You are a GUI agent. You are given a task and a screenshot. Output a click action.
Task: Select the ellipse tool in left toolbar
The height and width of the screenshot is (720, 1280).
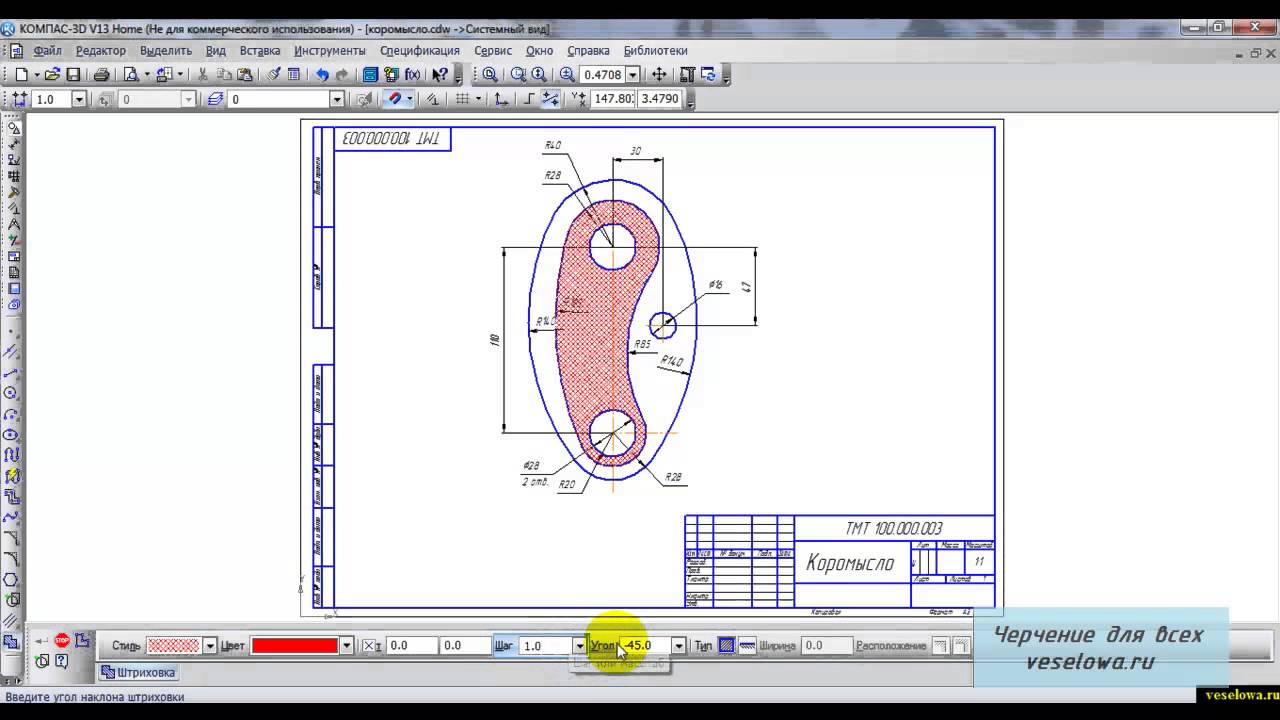coord(13,435)
